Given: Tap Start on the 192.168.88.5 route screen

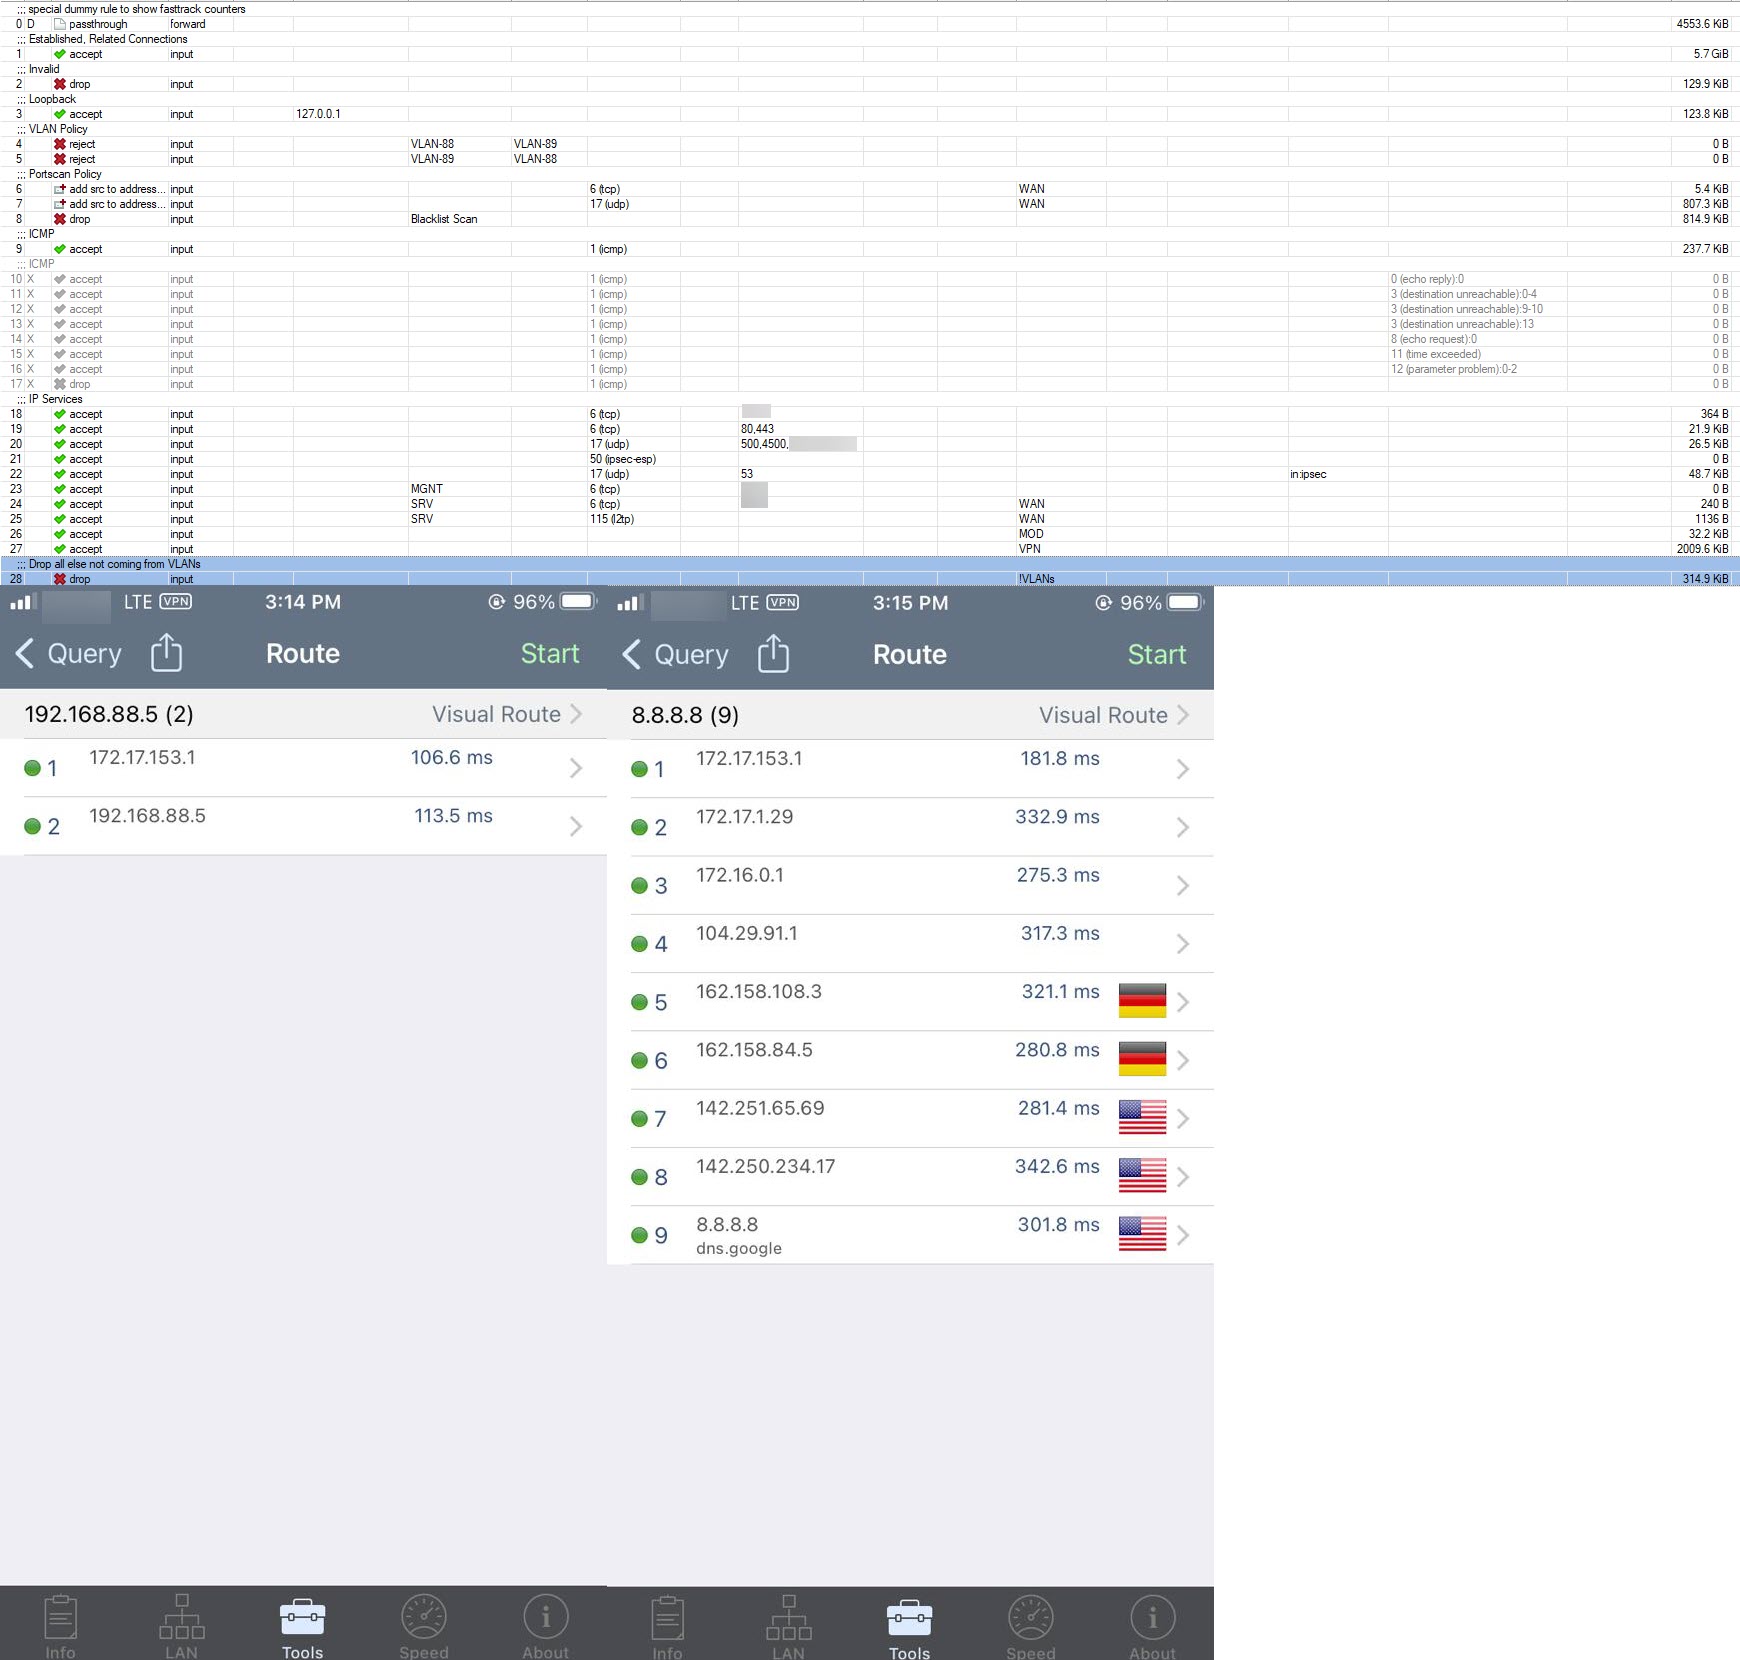Looking at the screenshot, I should 550,653.
